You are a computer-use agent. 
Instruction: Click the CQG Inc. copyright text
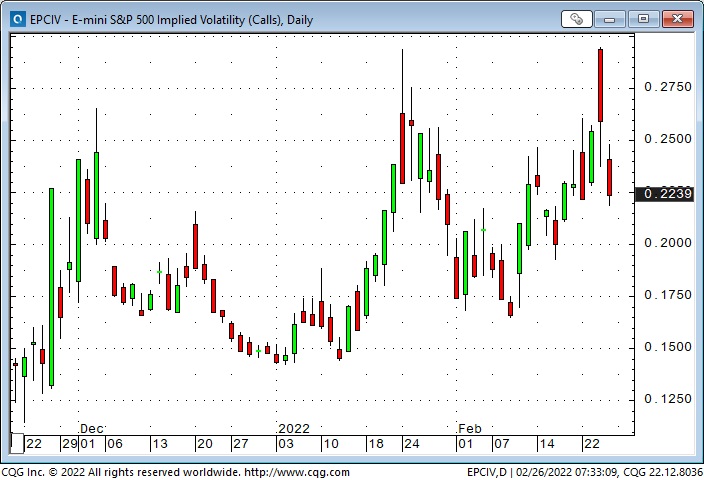pos(120,472)
